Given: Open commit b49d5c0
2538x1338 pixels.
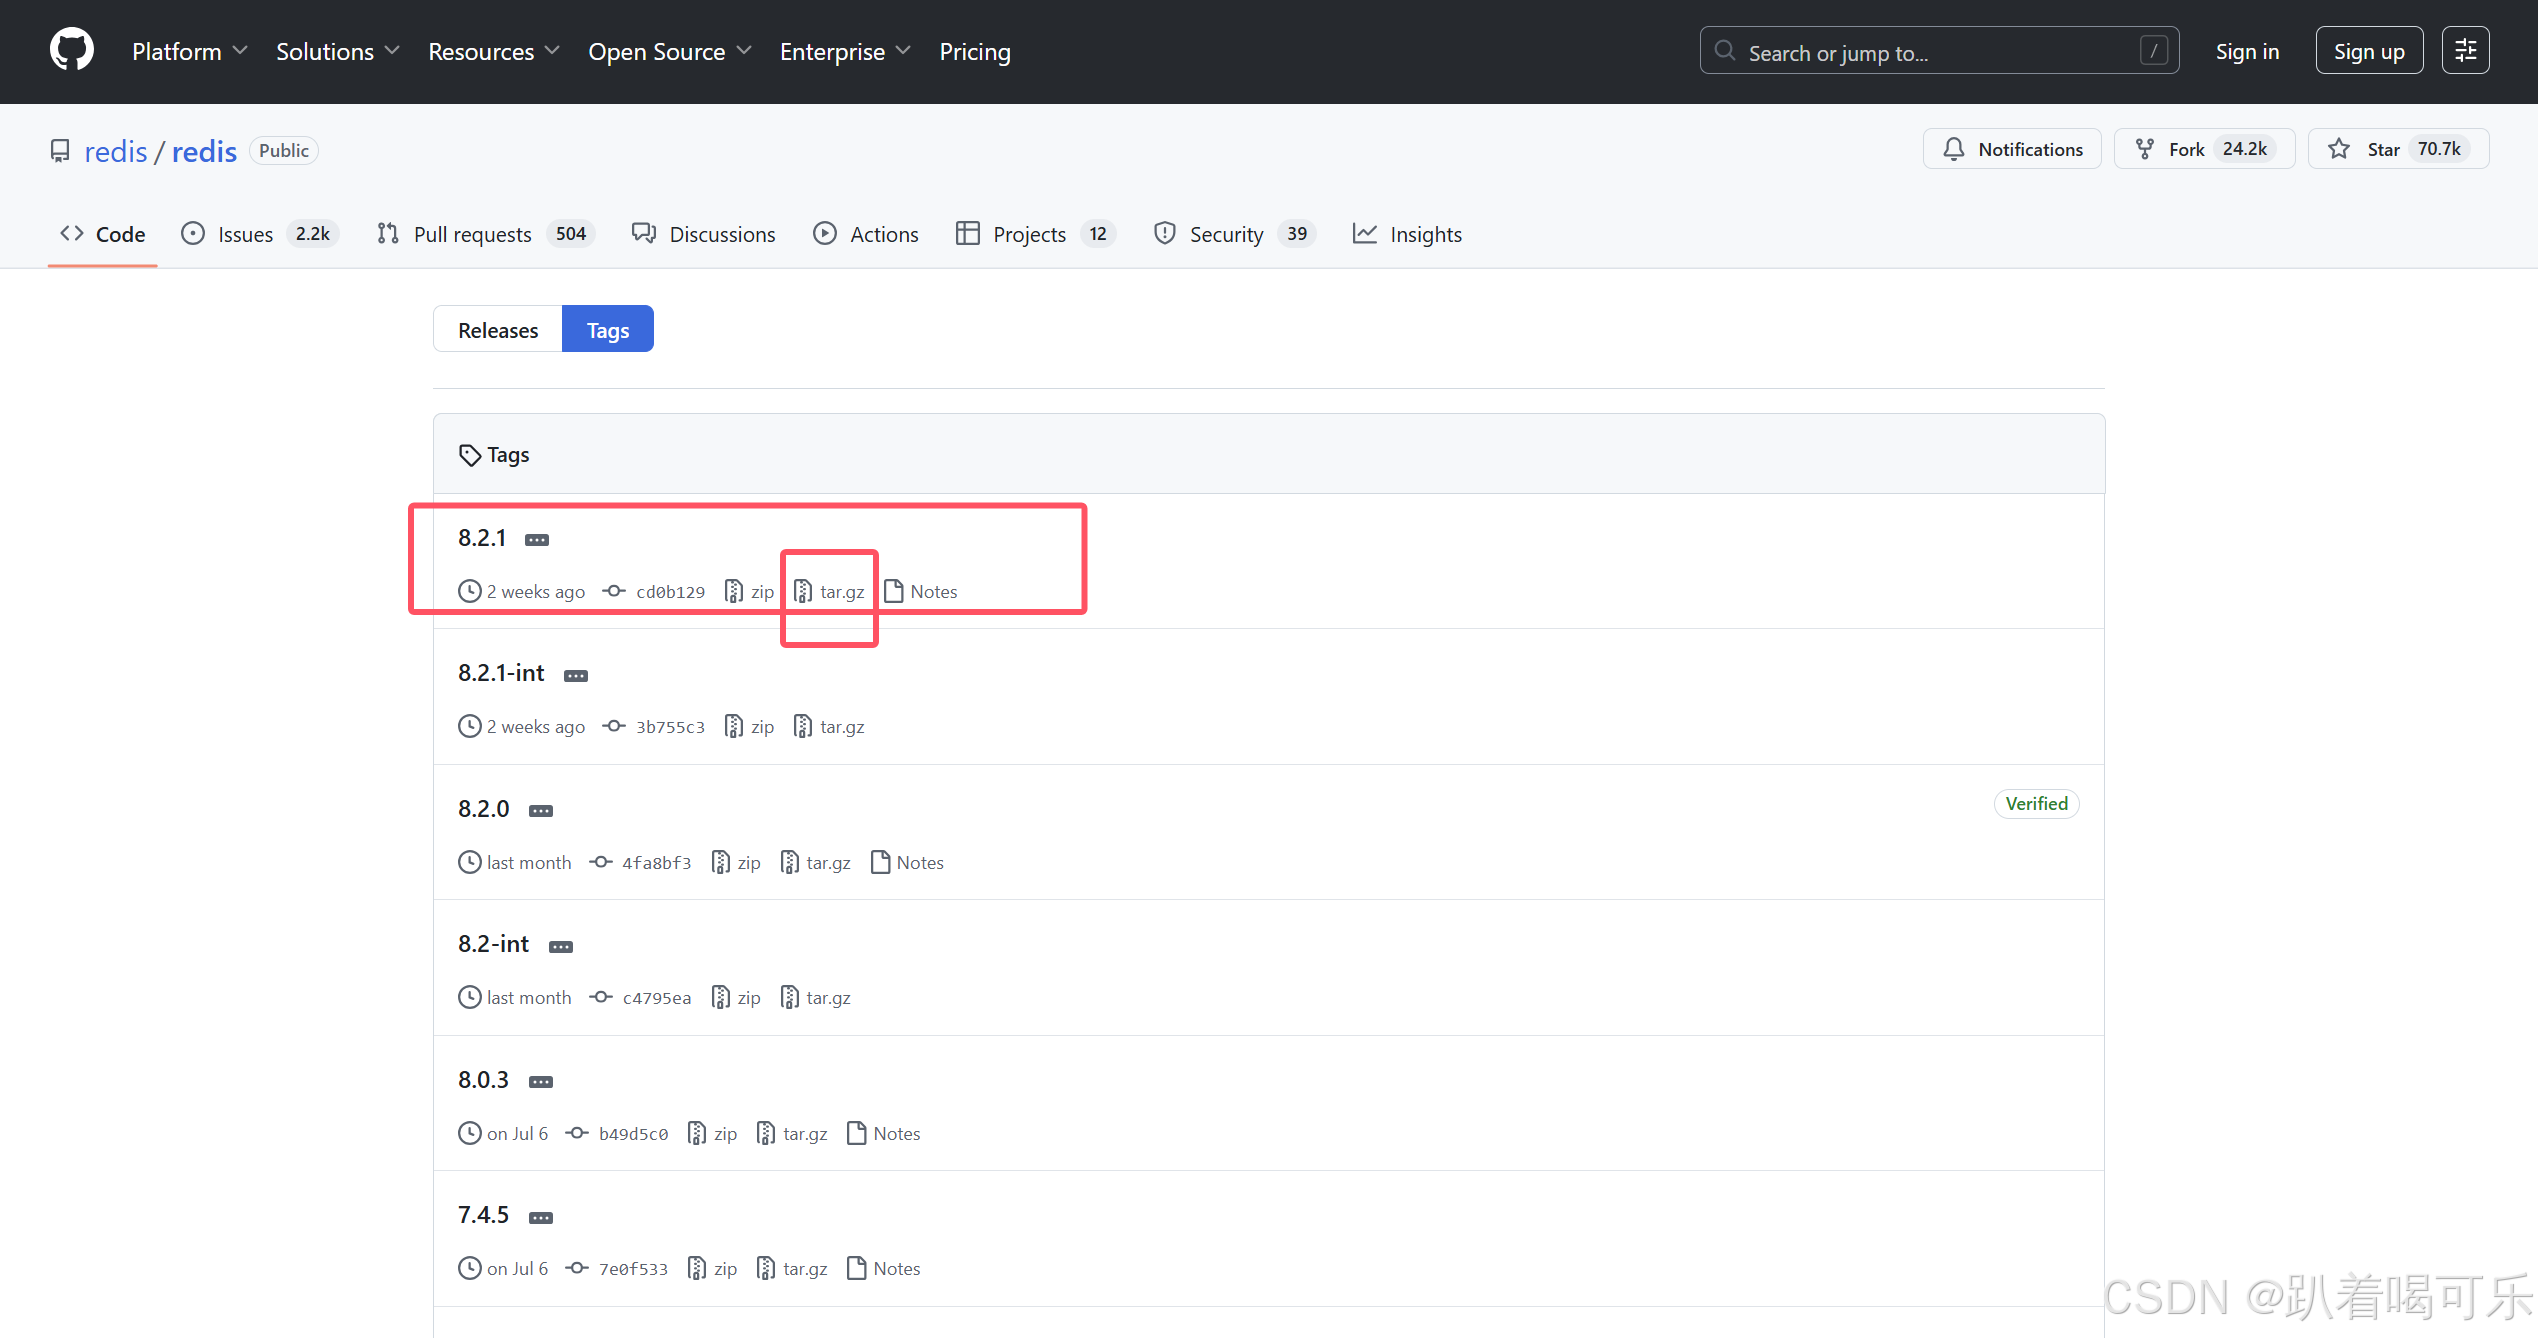Looking at the screenshot, I should tap(617, 1133).
